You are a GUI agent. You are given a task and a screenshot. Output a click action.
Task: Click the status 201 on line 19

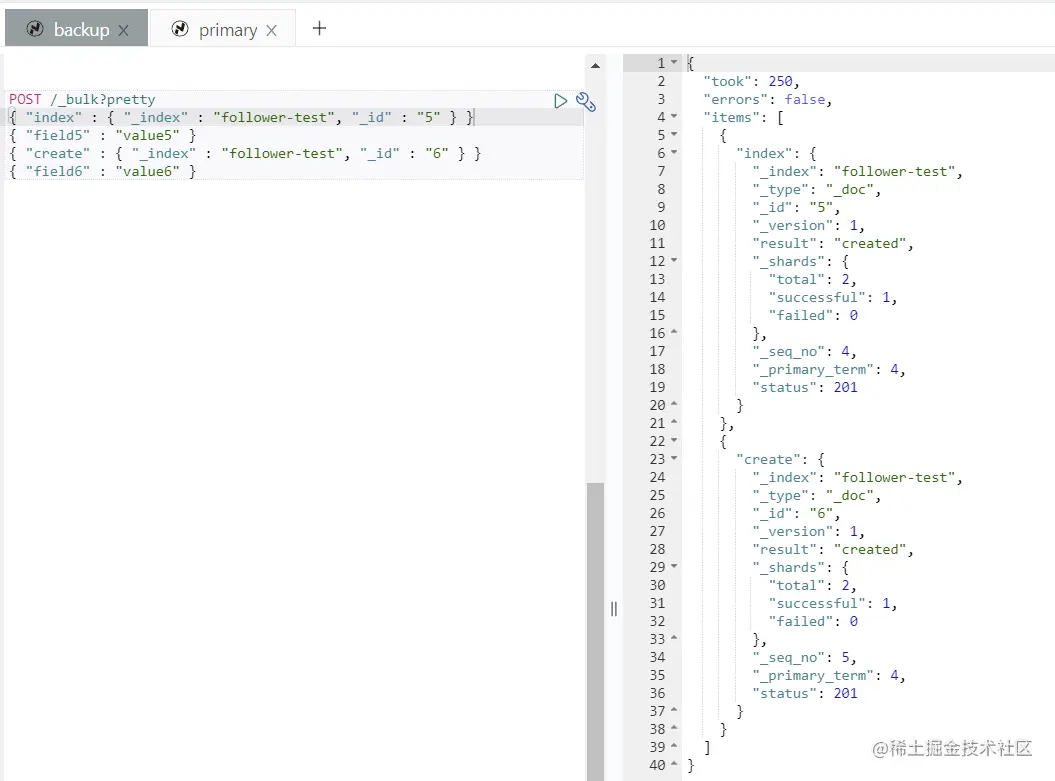[x=805, y=387]
